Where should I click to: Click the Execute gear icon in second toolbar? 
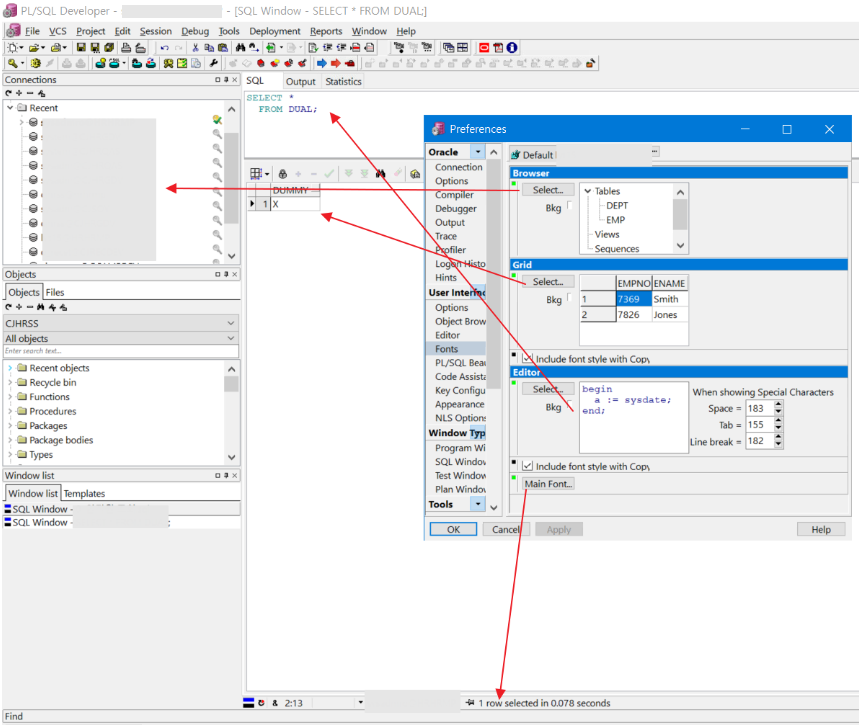36,64
